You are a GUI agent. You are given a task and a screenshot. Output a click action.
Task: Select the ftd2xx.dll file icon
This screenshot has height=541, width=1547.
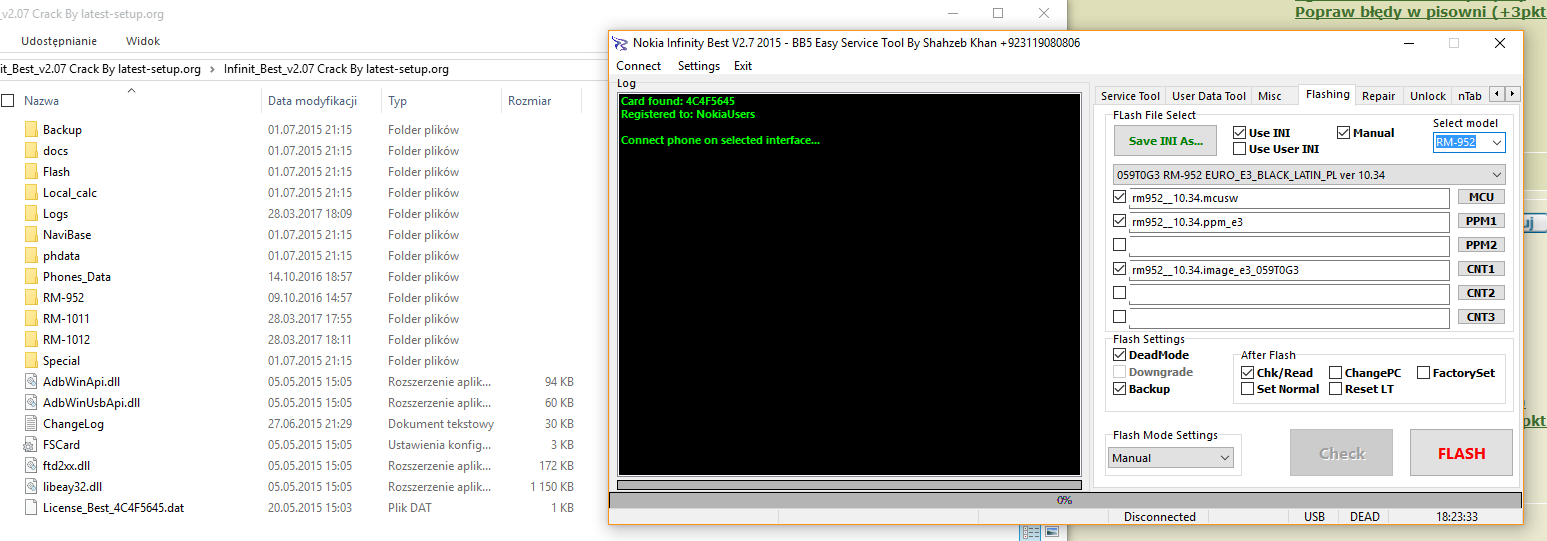coord(31,465)
